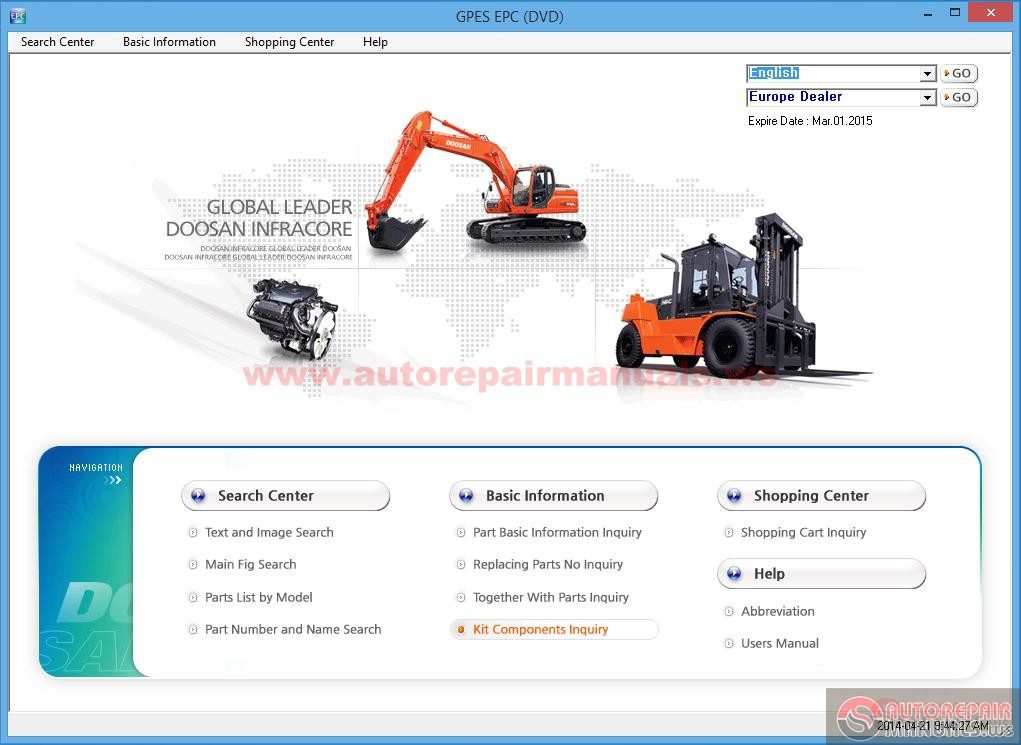Open Part Number and Name Search
This screenshot has height=745, width=1021.
click(293, 630)
